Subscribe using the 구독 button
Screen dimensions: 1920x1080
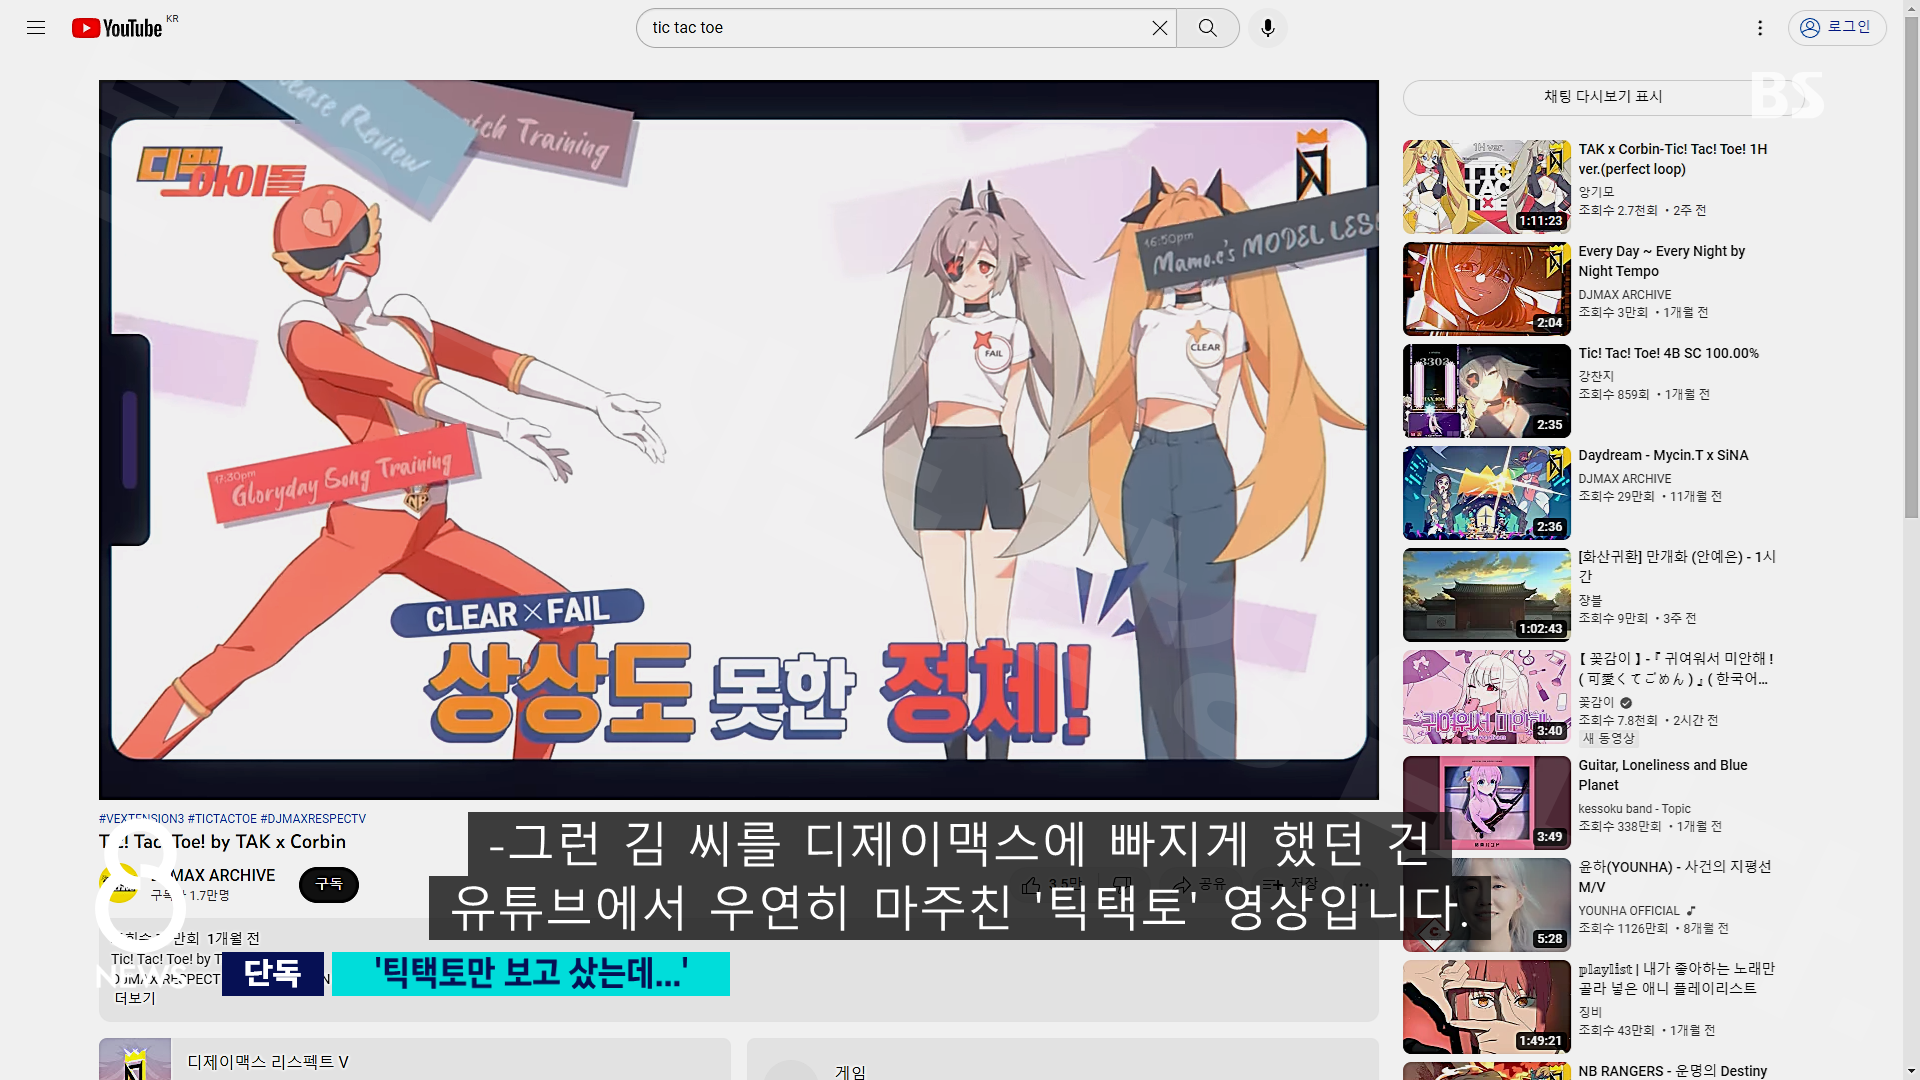tap(328, 884)
